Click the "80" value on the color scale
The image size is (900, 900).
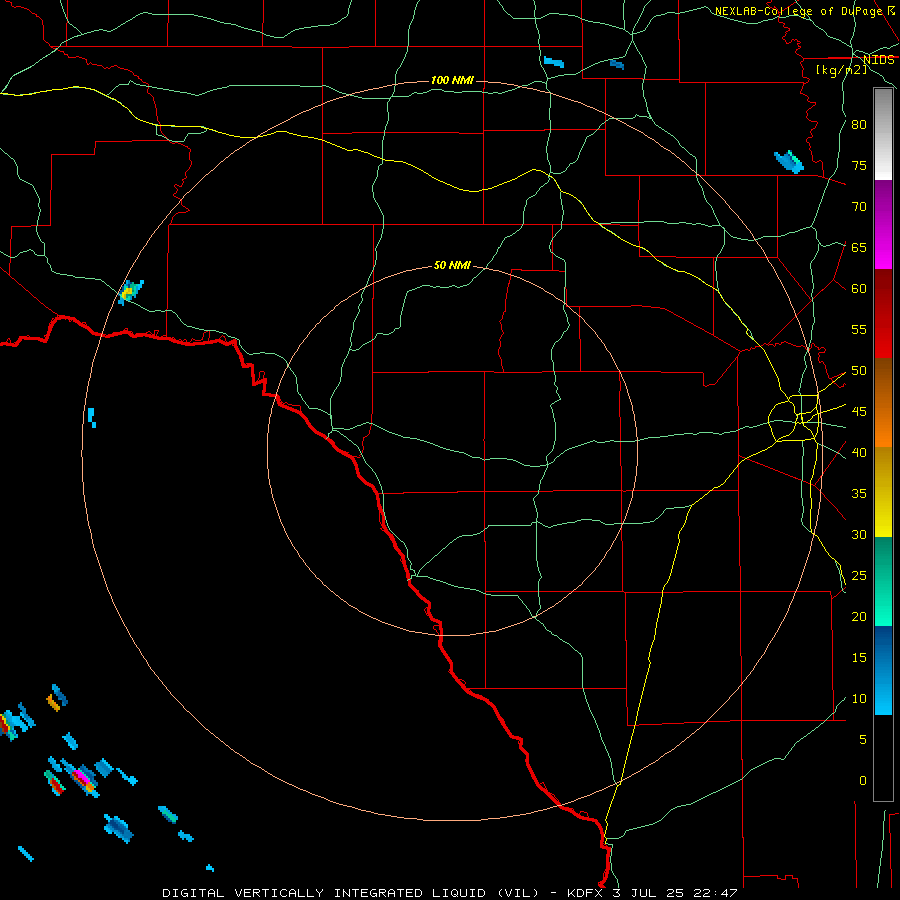click(x=859, y=125)
